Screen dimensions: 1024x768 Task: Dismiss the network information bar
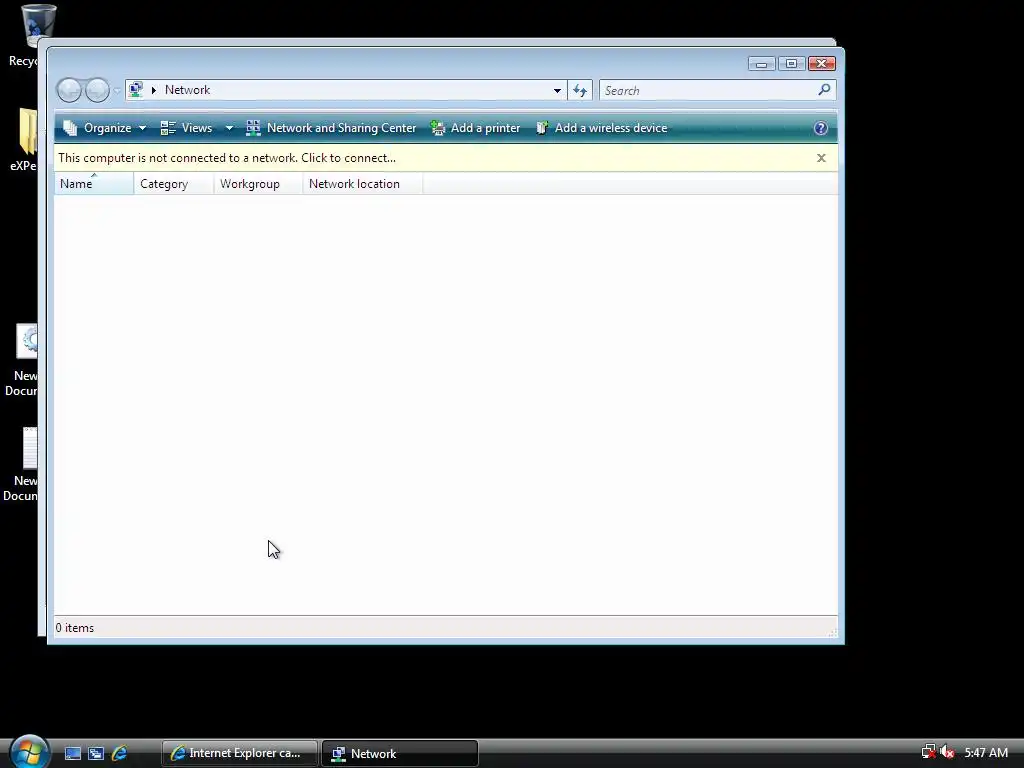pyautogui.click(x=822, y=158)
